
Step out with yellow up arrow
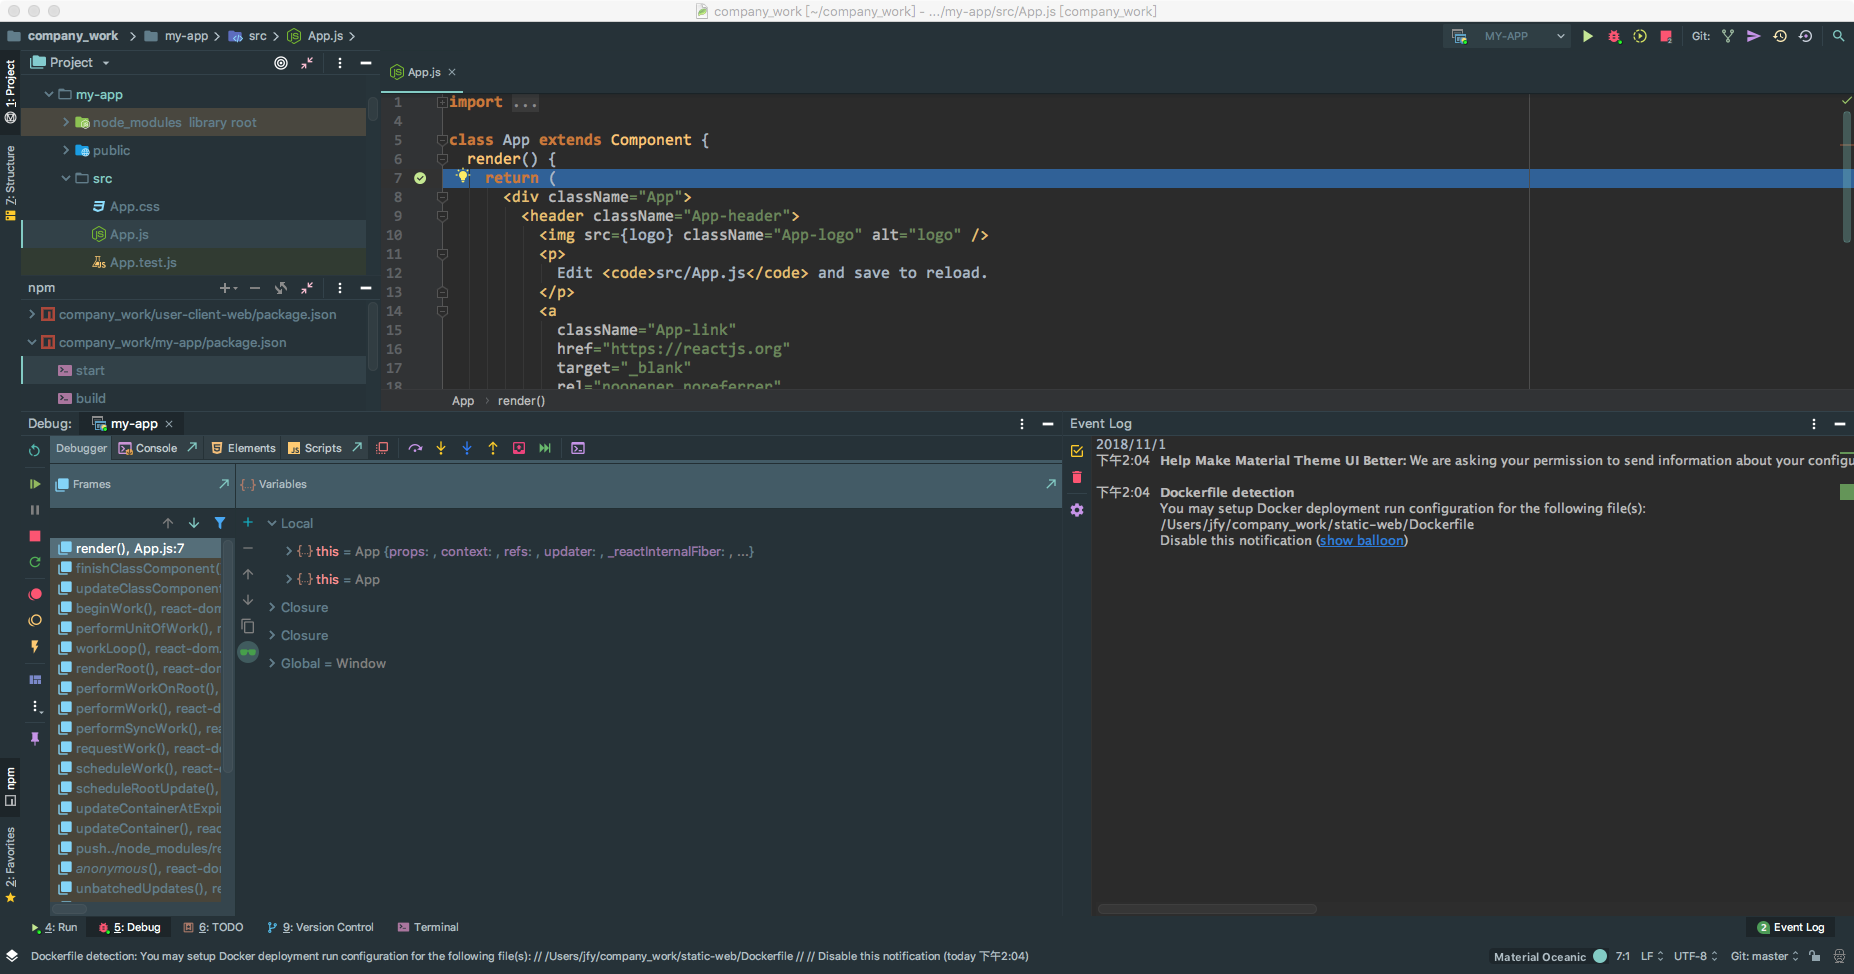click(x=493, y=448)
